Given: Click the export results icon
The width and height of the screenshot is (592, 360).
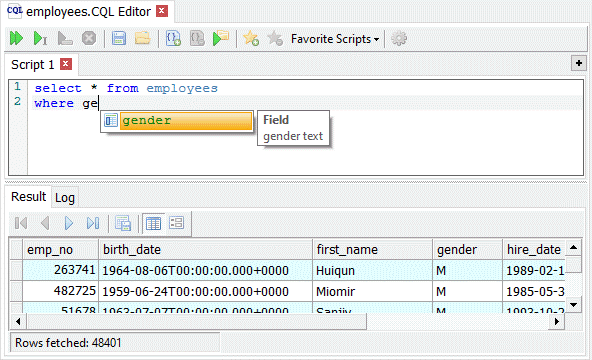Looking at the screenshot, I should point(123,223).
